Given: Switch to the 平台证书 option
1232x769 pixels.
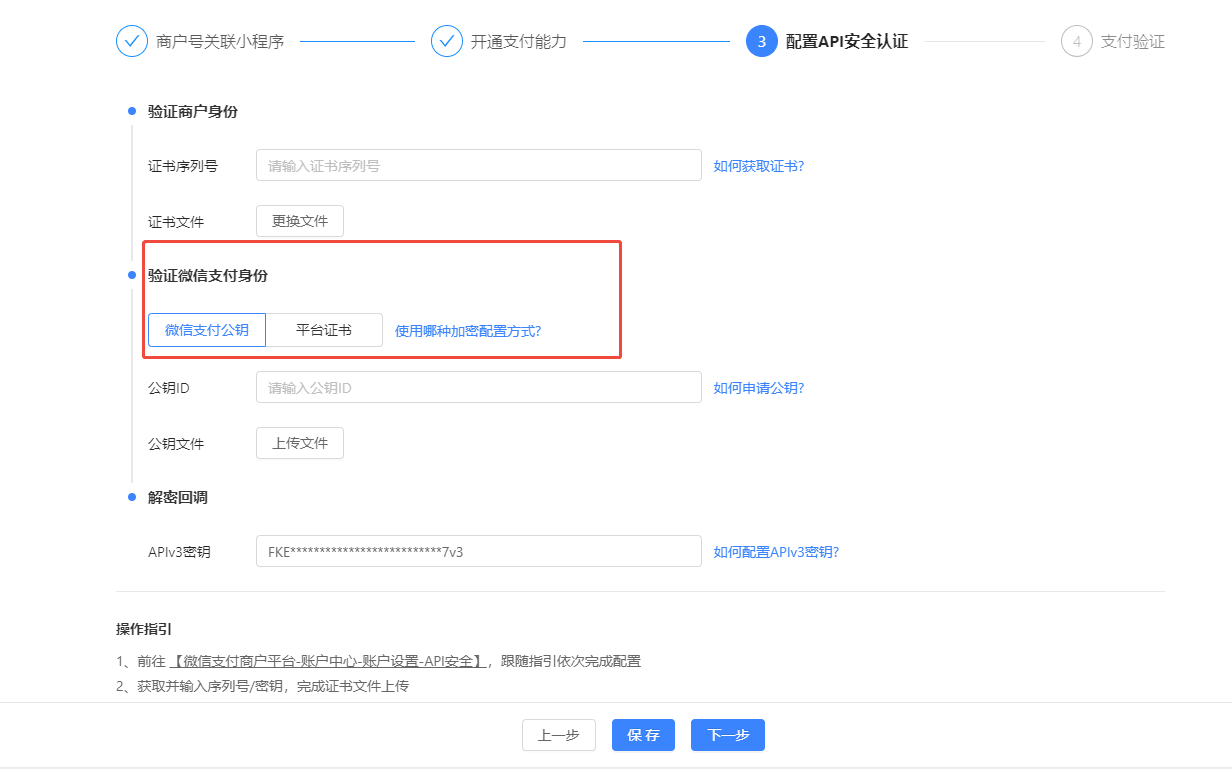Looking at the screenshot, I should tap(324, 330).
